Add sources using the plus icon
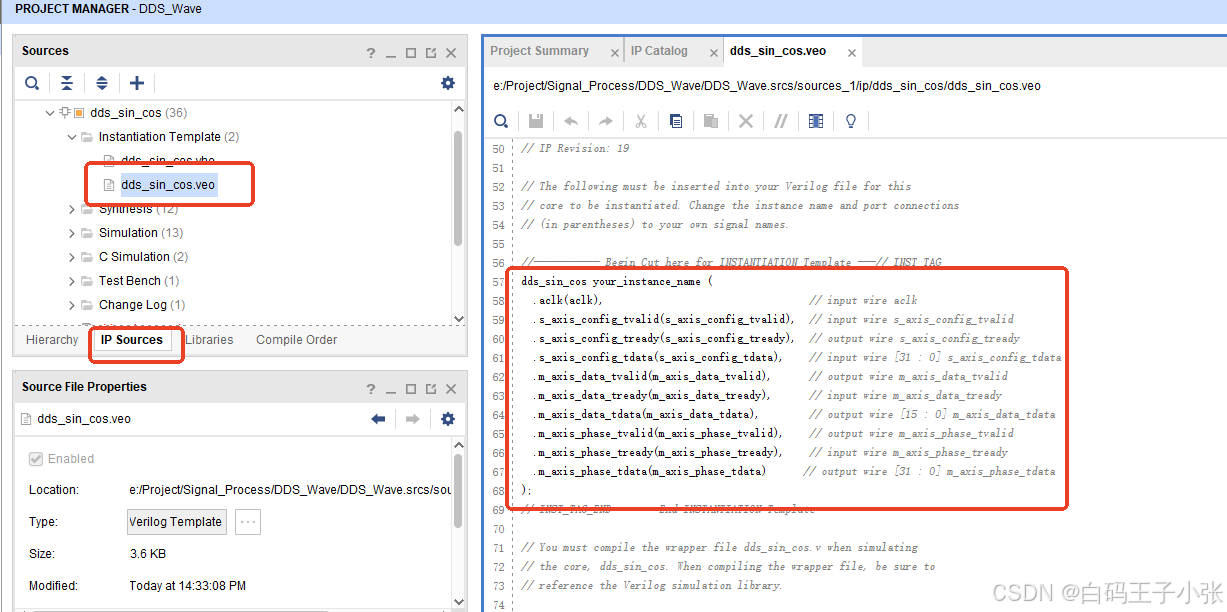This screenshot has width=1227, height=612. (137, 83)
